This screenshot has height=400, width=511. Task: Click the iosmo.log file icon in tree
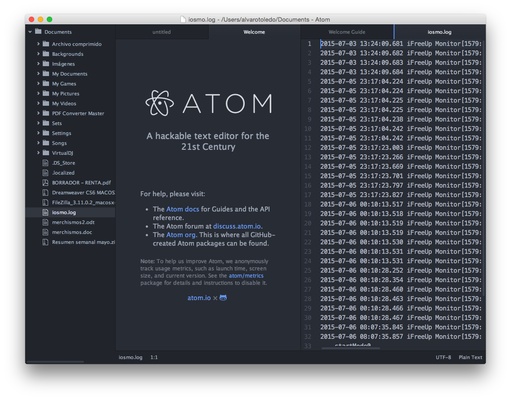[x=45, y=212]
